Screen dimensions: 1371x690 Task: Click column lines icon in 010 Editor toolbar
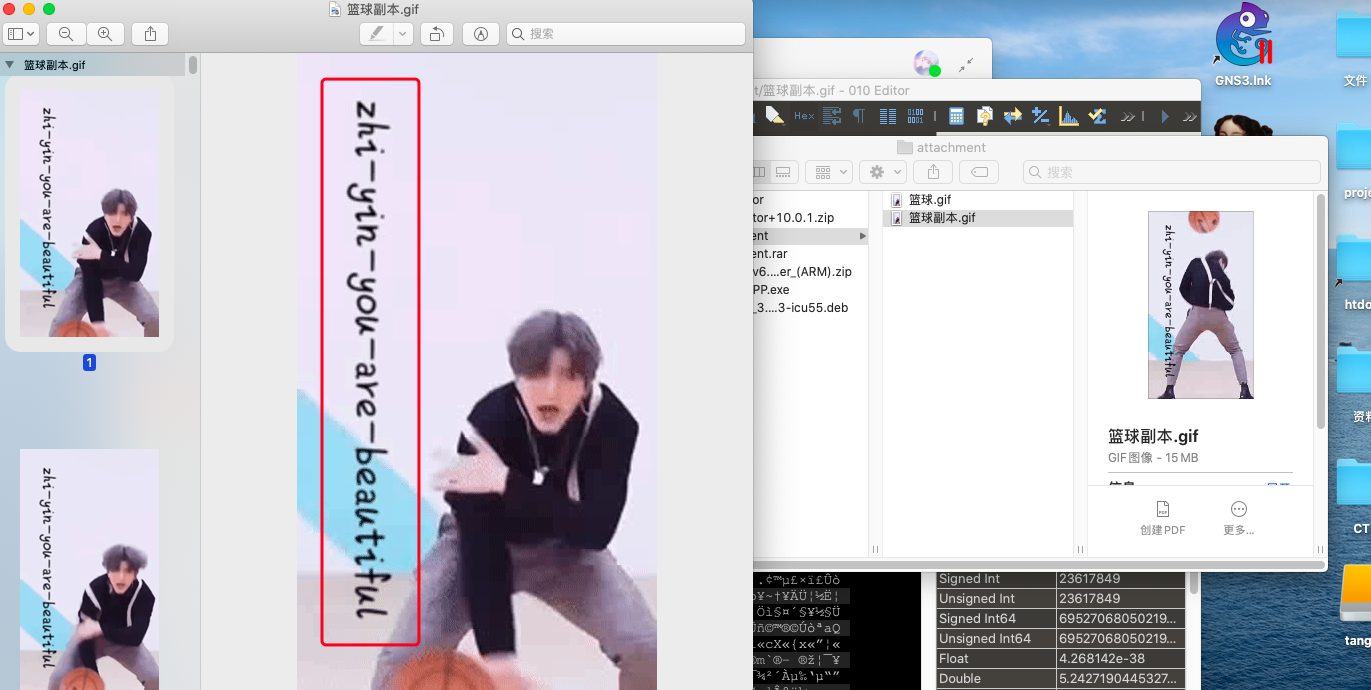(x=887, y=116)
